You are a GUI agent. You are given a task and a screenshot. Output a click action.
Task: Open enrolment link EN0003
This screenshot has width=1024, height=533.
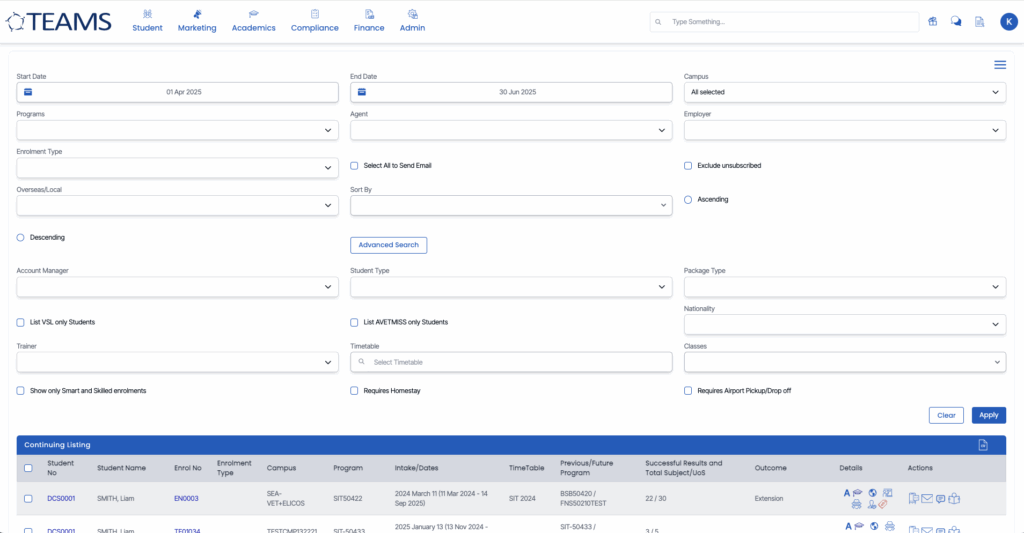[x=186, y=498]
